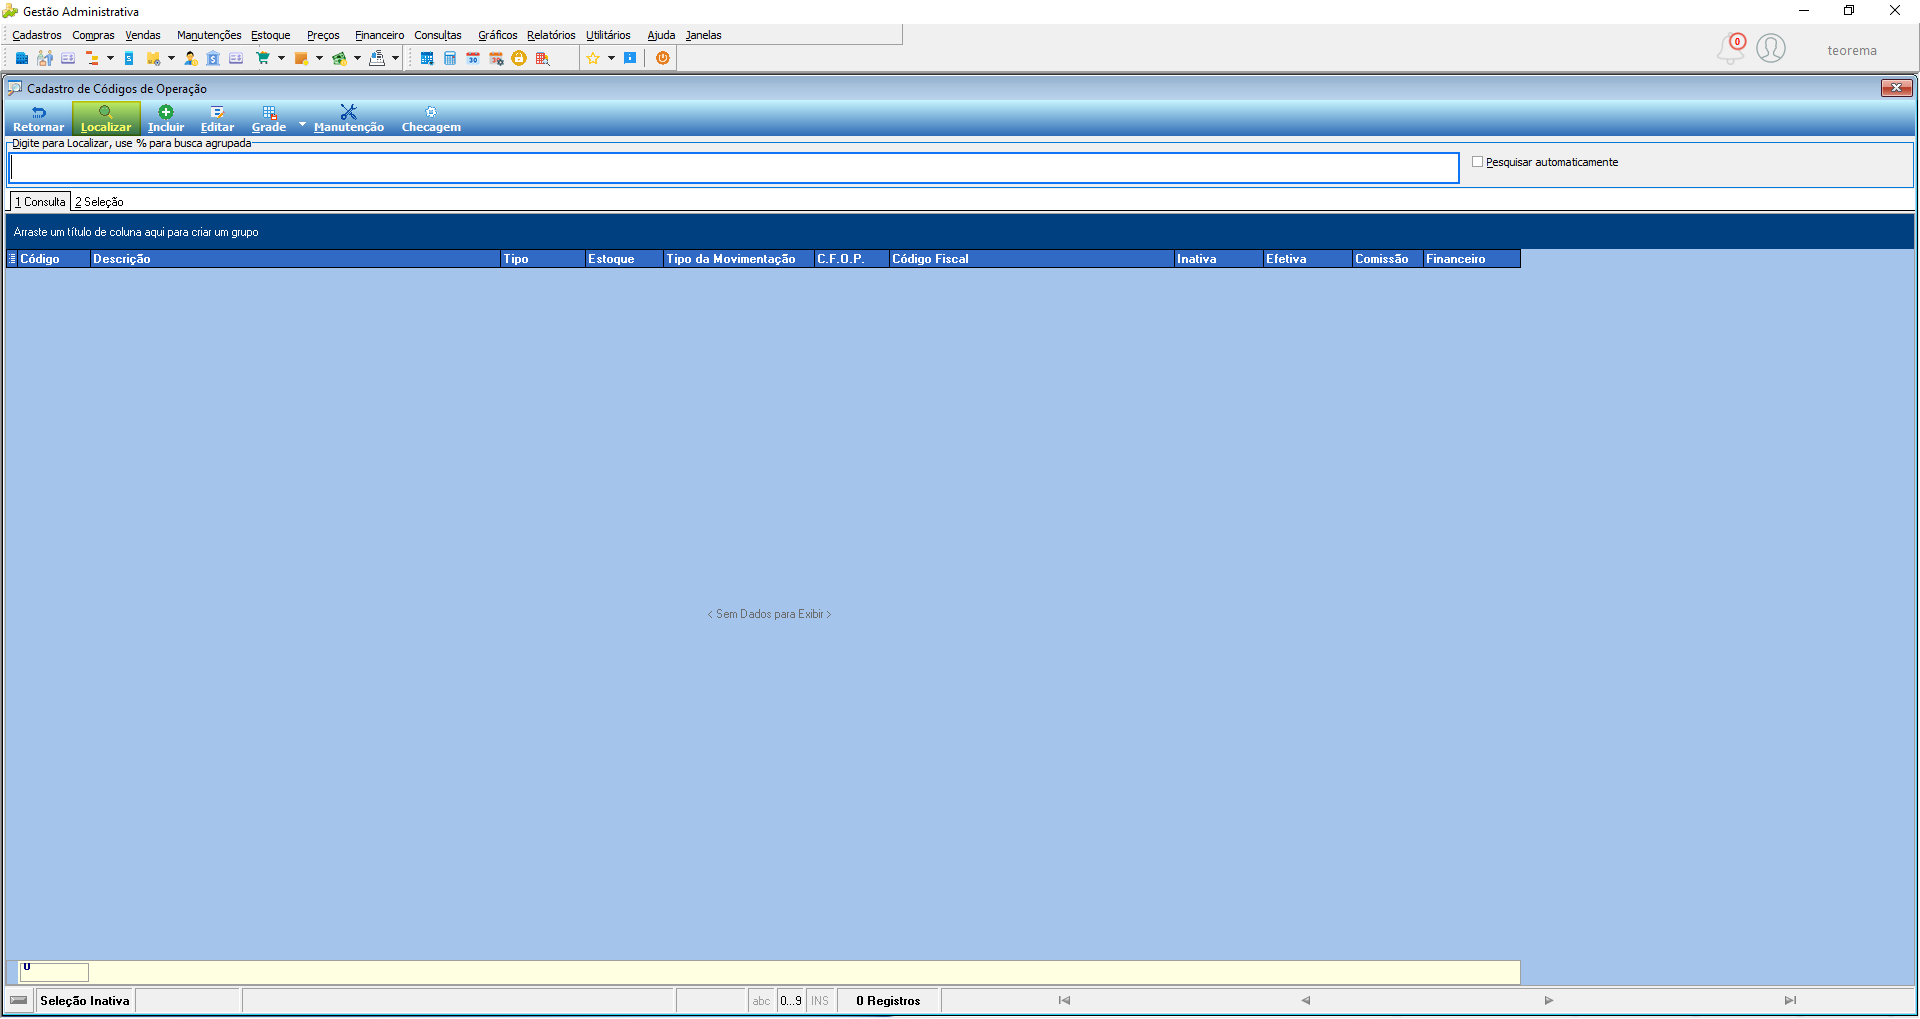Open the people/clients toolbar icon

(45, 58)
